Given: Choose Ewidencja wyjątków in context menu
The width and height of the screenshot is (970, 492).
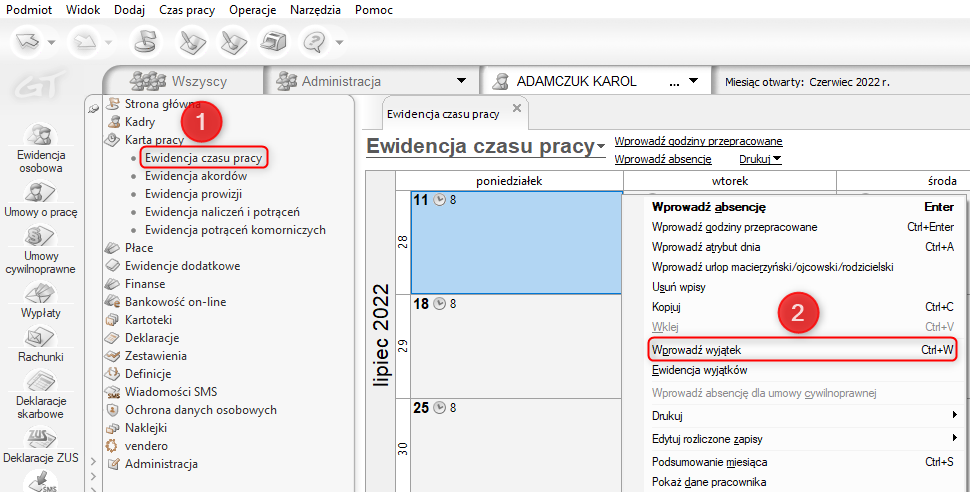Looking at the screenshot, I should coord(802,370).
